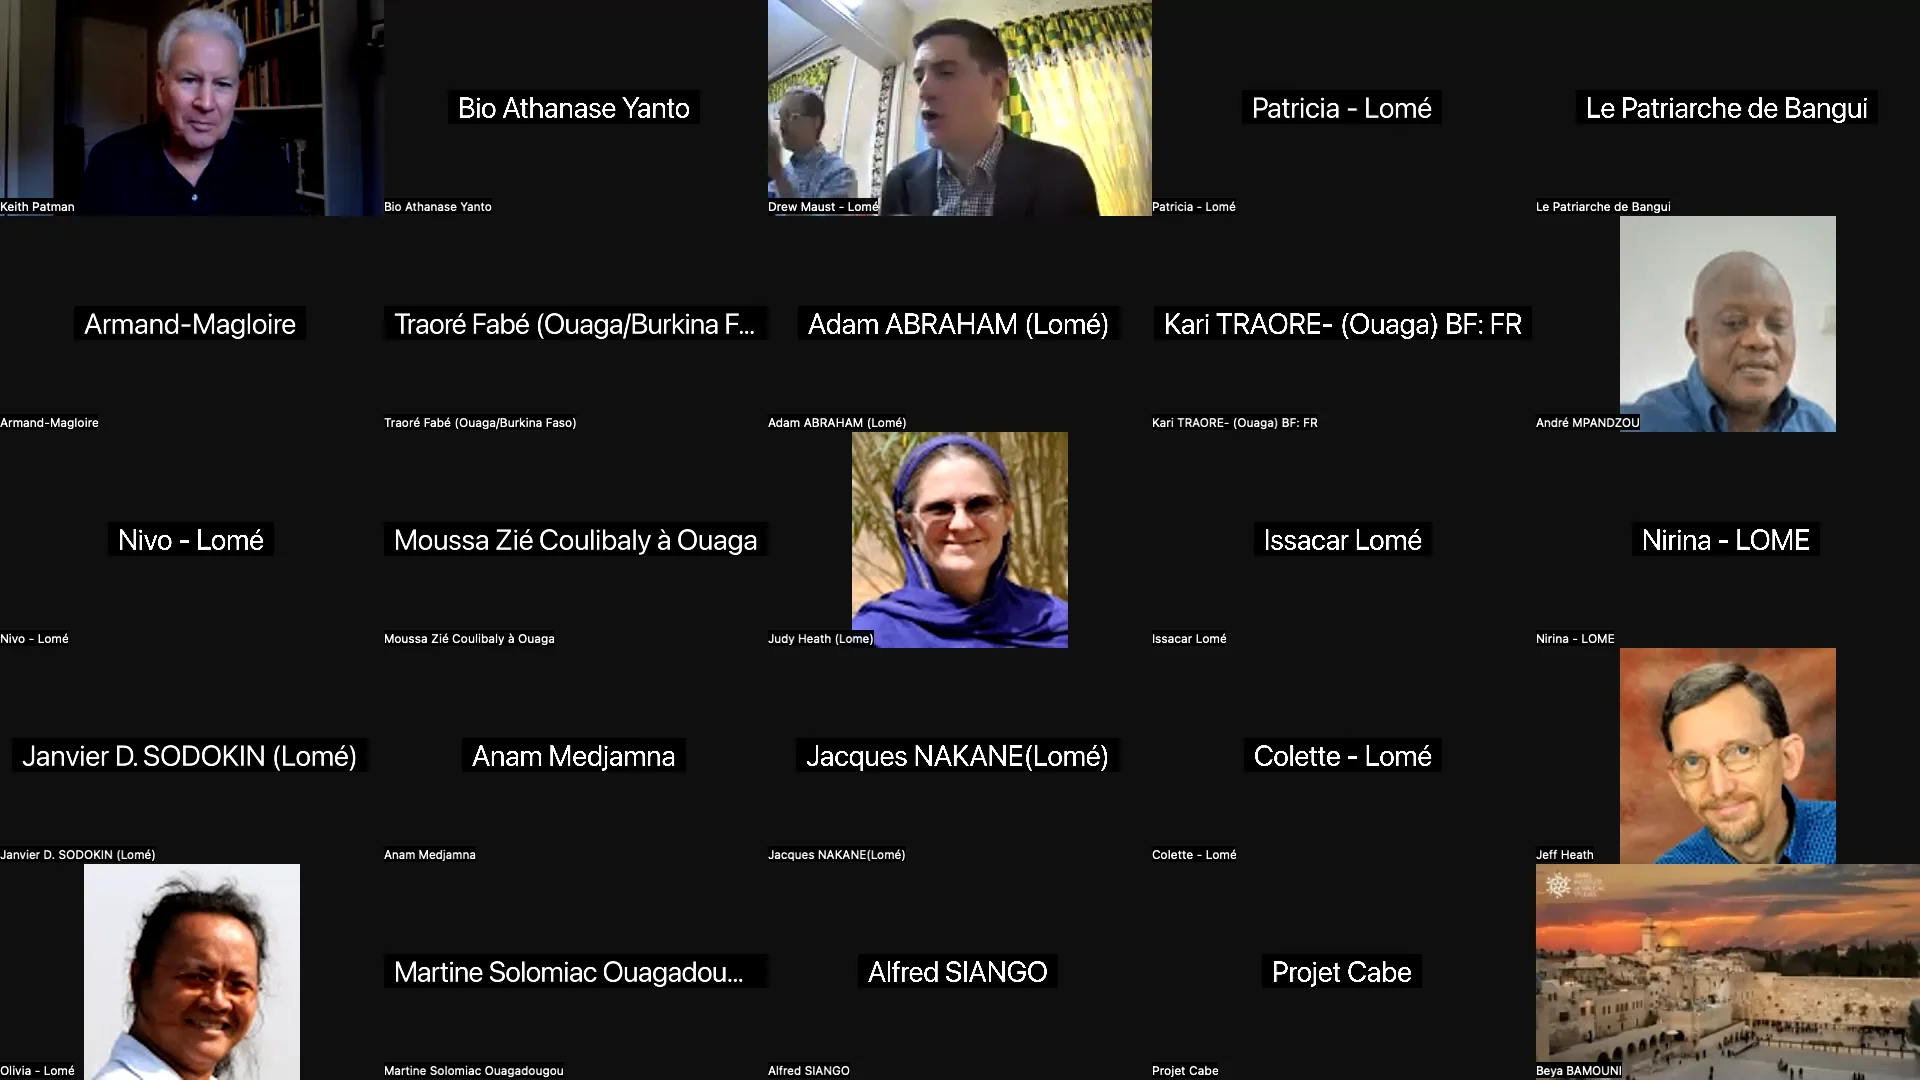The height and width of the screenshot is (1080, 1920).
Task: Click the Anam Medjamna name label
Action: tap(574, 756)
